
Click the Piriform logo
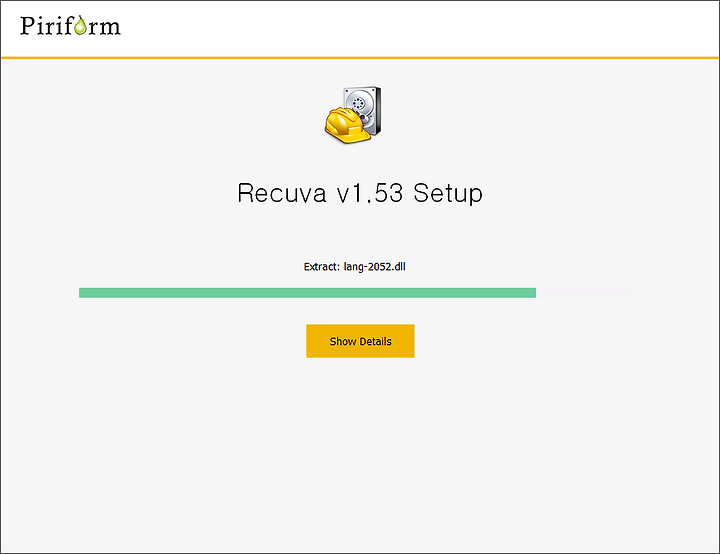71,26
